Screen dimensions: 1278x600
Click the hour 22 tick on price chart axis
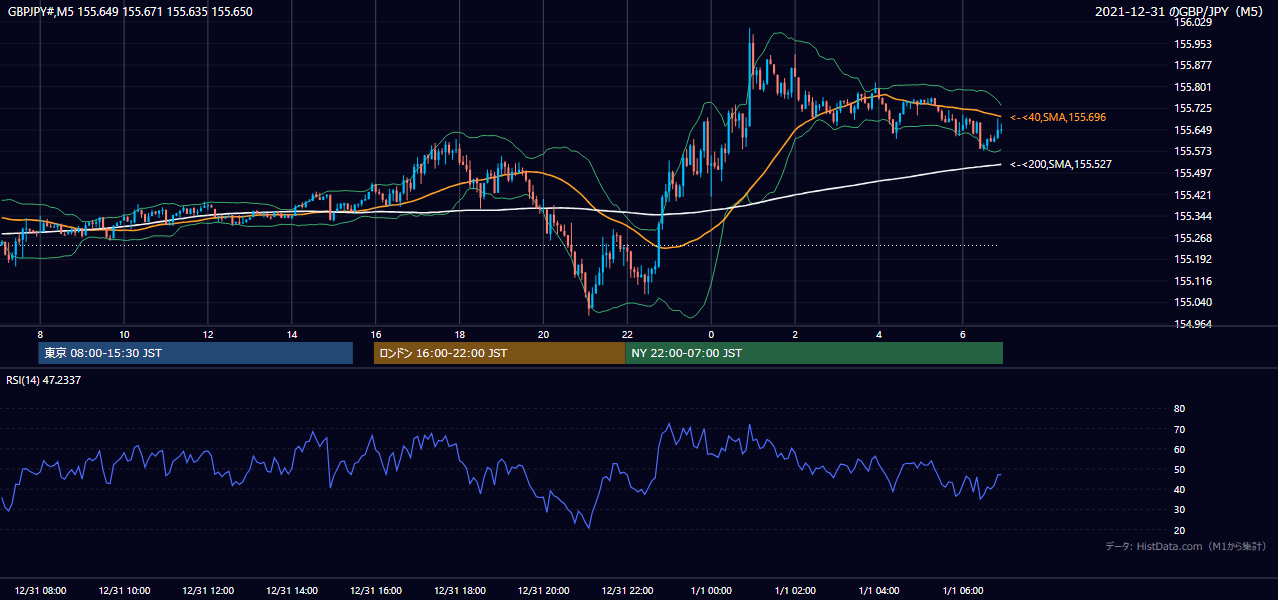[627, 334]
